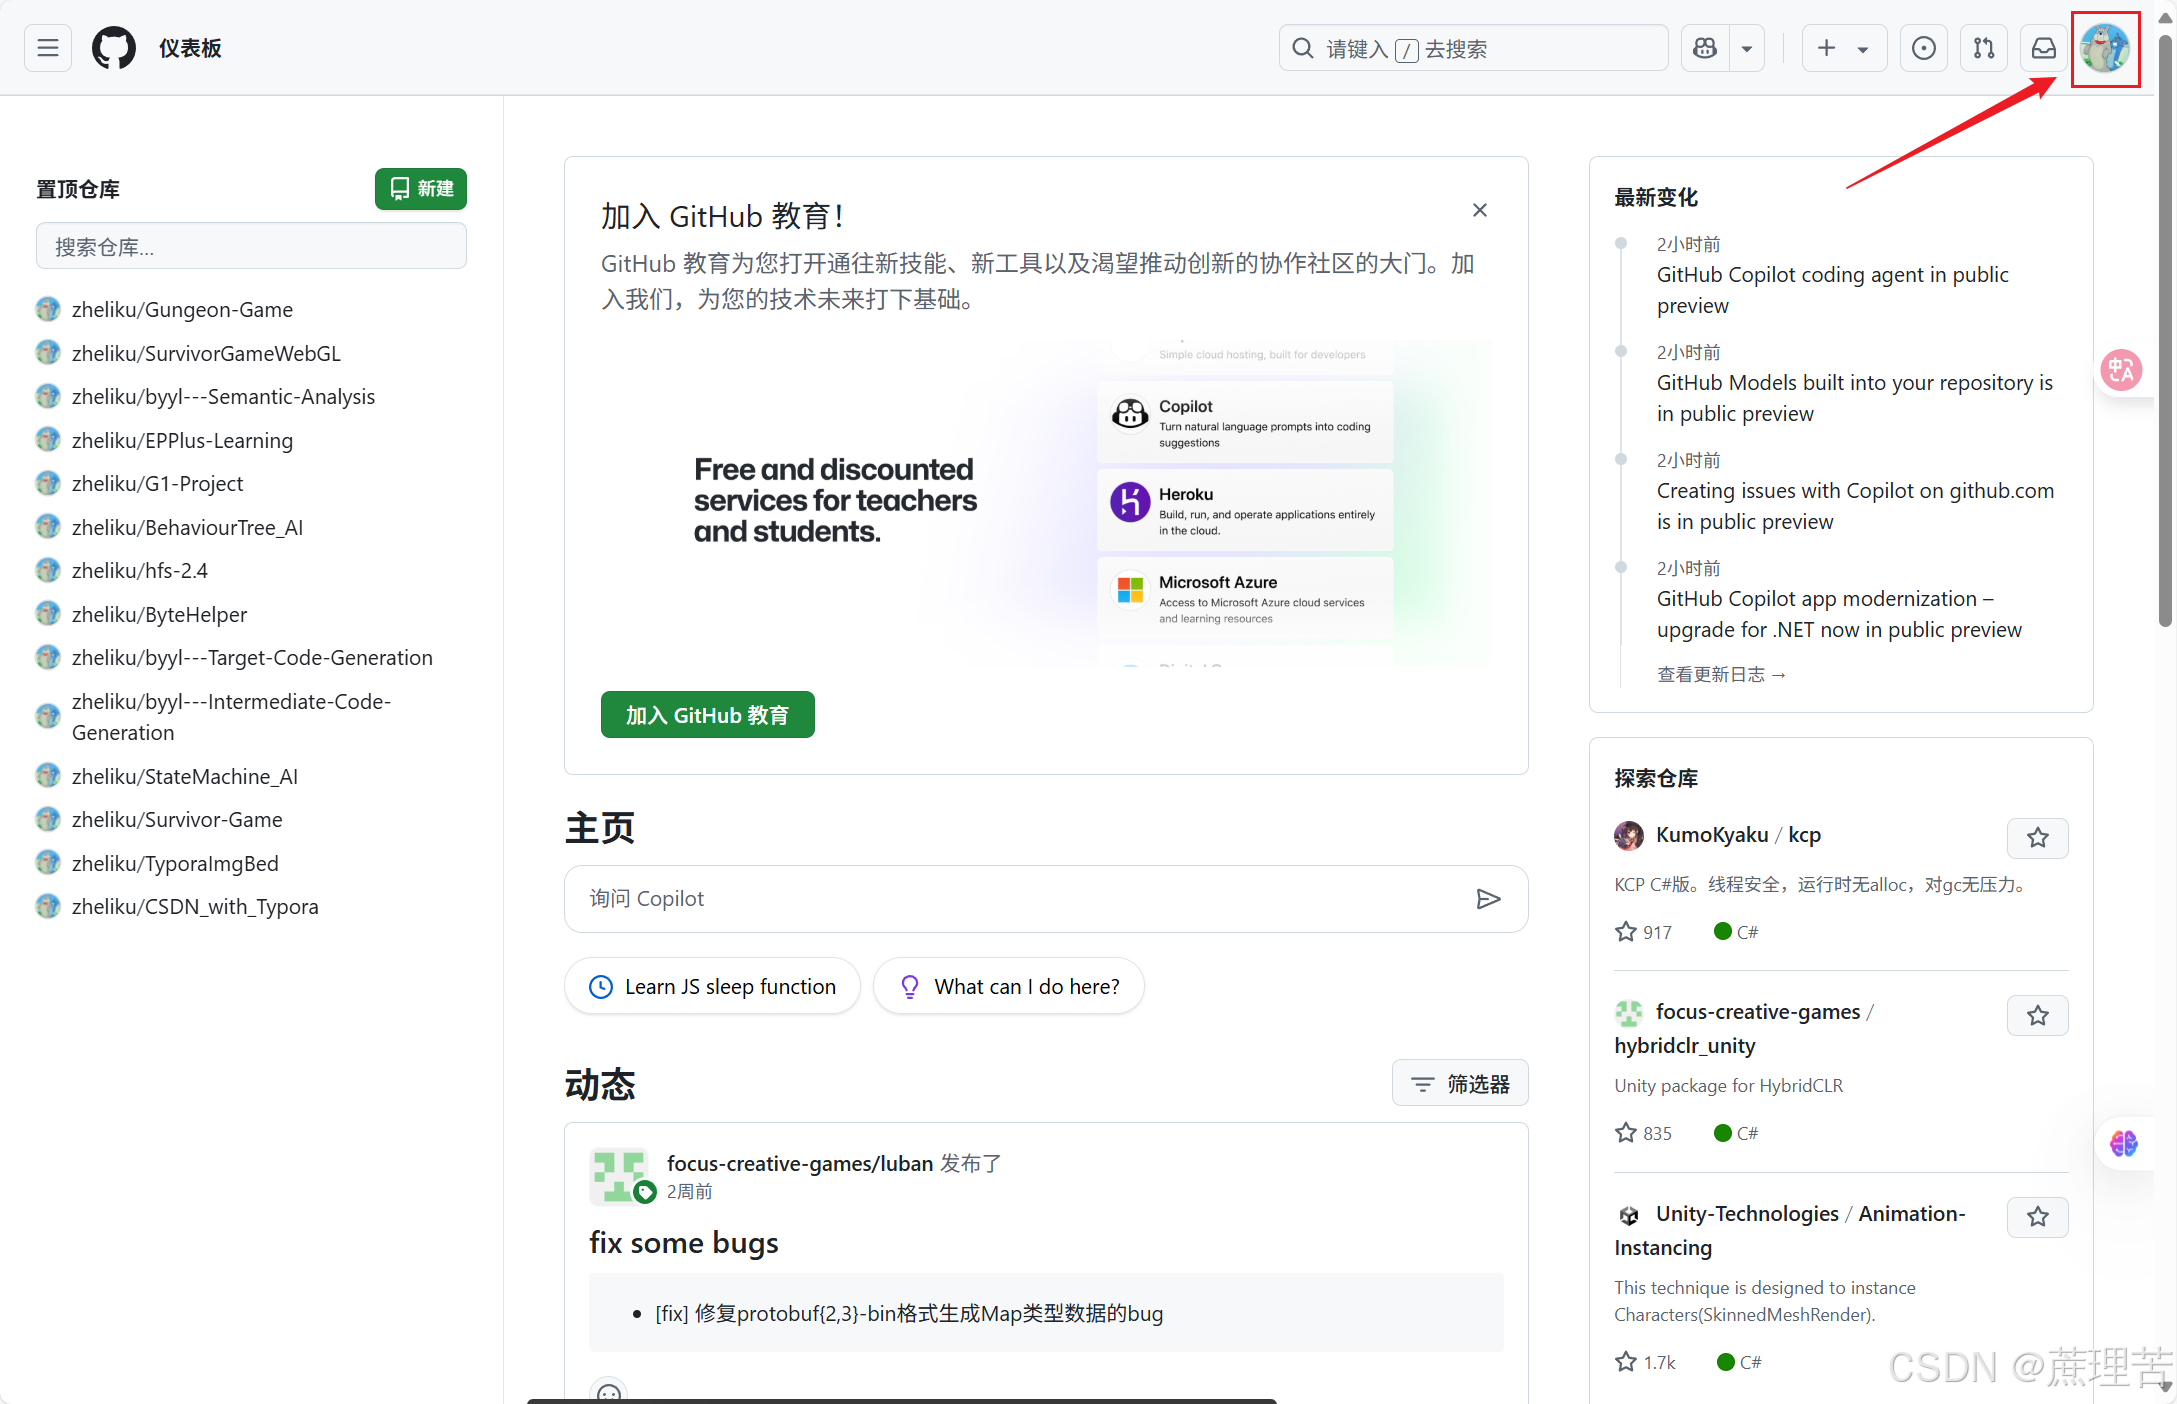
Task: Click the GitHub logo icon
Action: [x=113, y=48]
